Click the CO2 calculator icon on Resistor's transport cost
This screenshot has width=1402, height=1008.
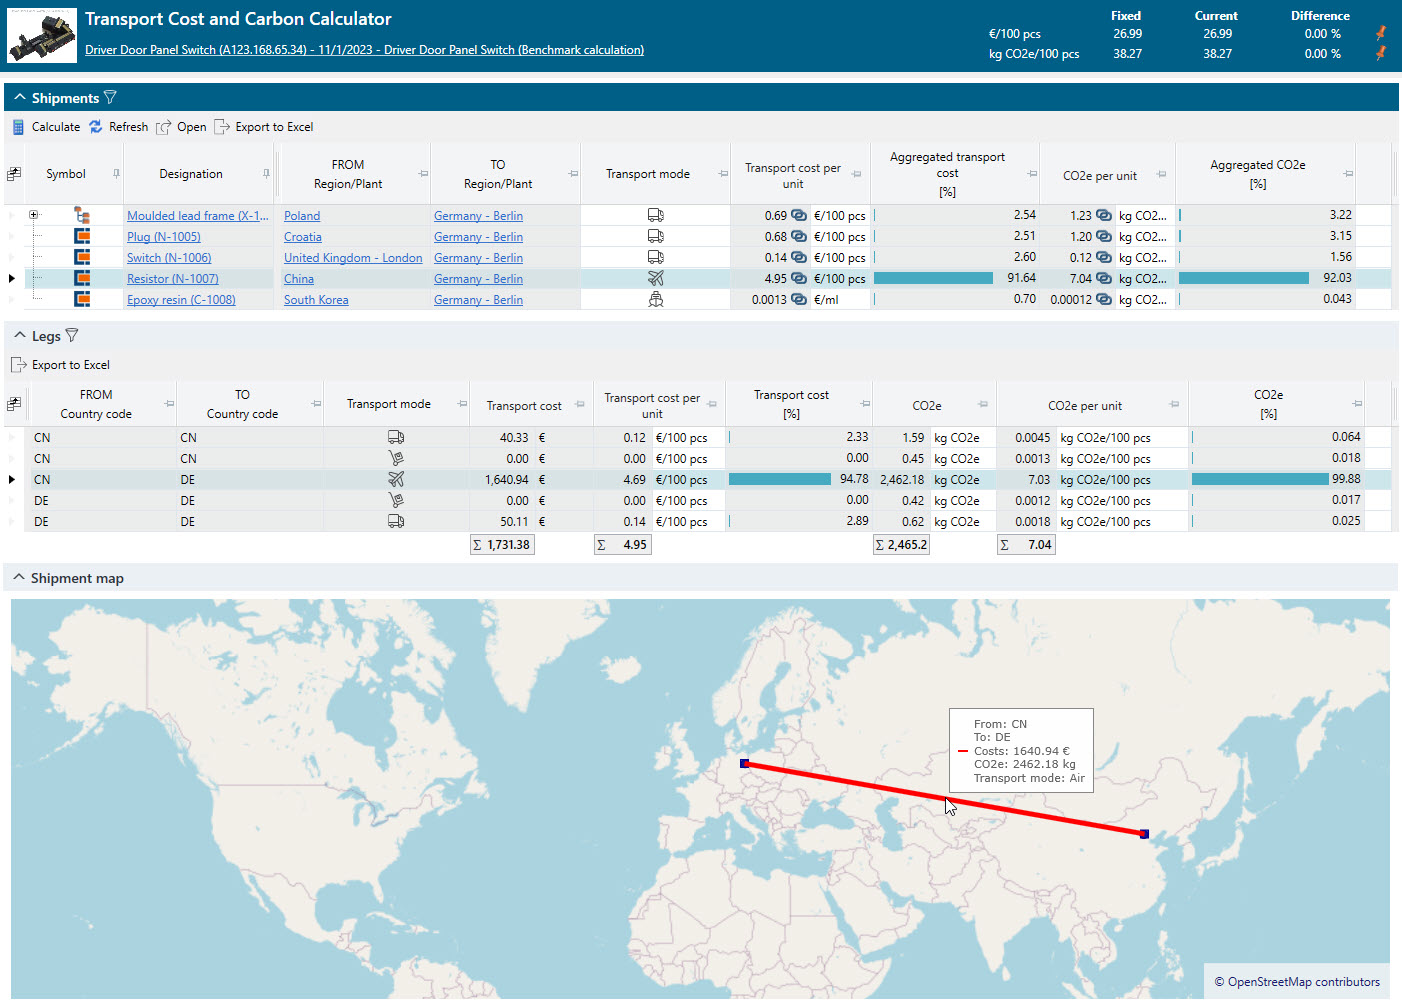click(799, 278)
